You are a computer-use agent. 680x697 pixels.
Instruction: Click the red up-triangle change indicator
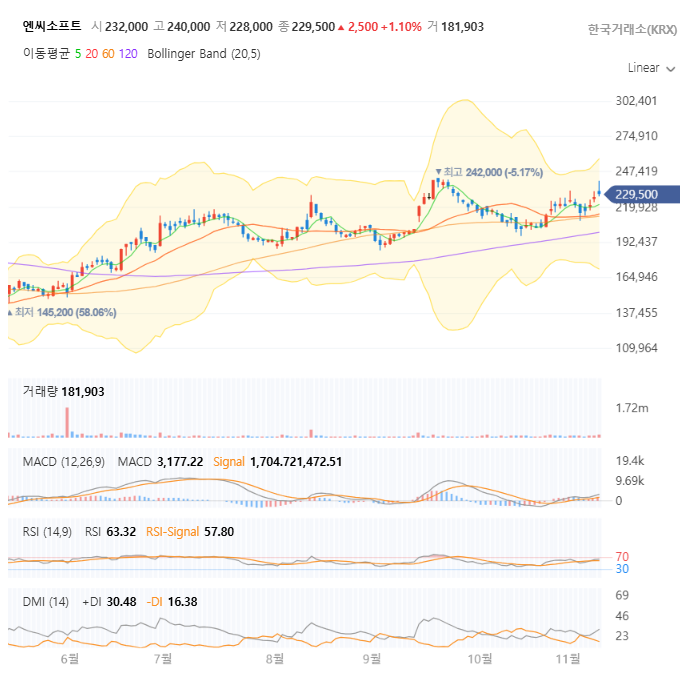(x=341, y=28)
